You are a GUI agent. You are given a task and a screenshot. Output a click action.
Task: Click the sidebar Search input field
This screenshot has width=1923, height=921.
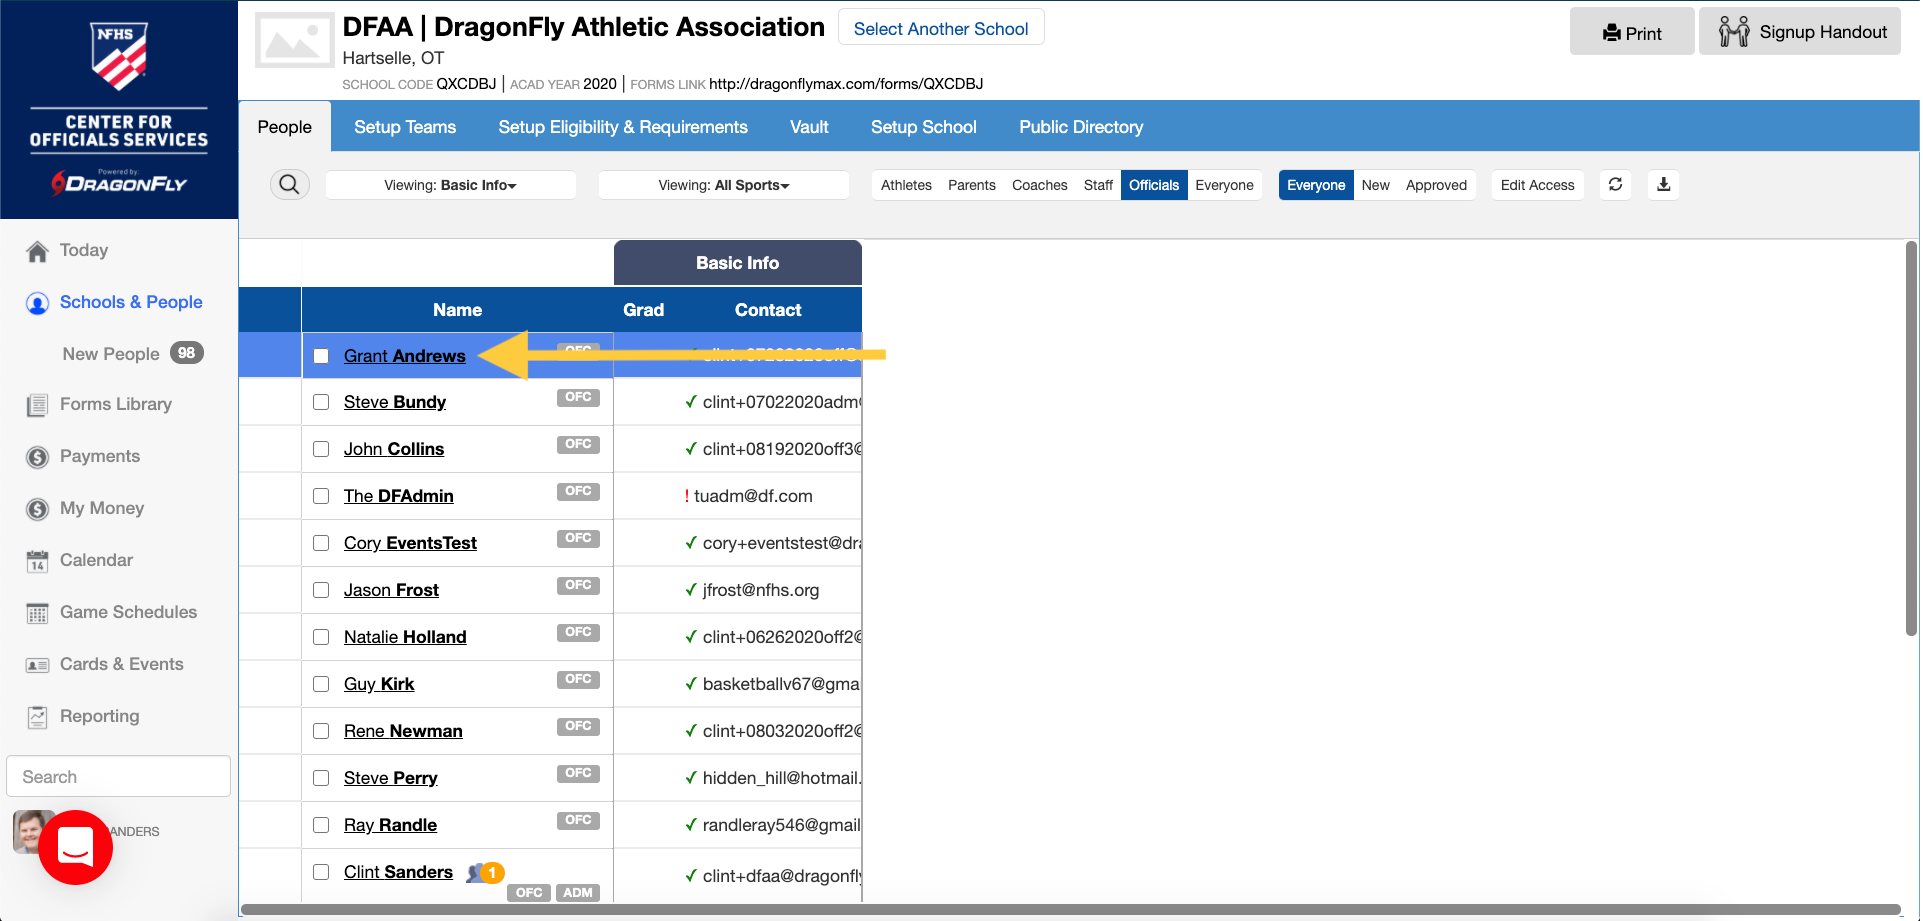pyautogui.click(x=119, y=777)
